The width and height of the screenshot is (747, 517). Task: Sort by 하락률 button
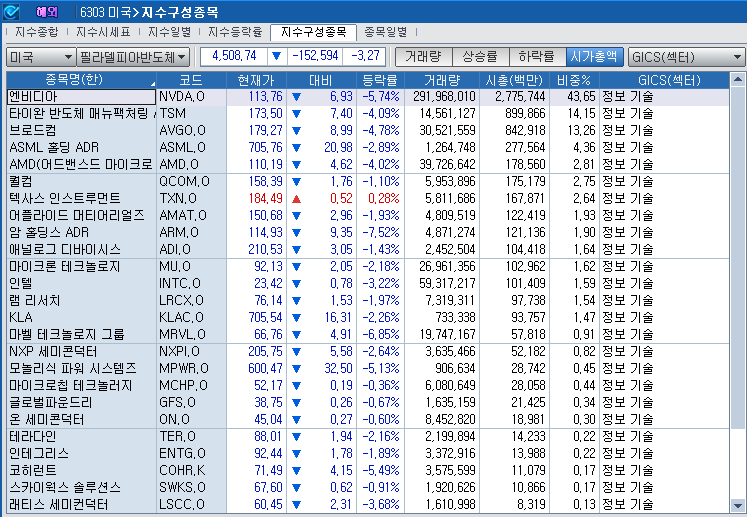537,57
